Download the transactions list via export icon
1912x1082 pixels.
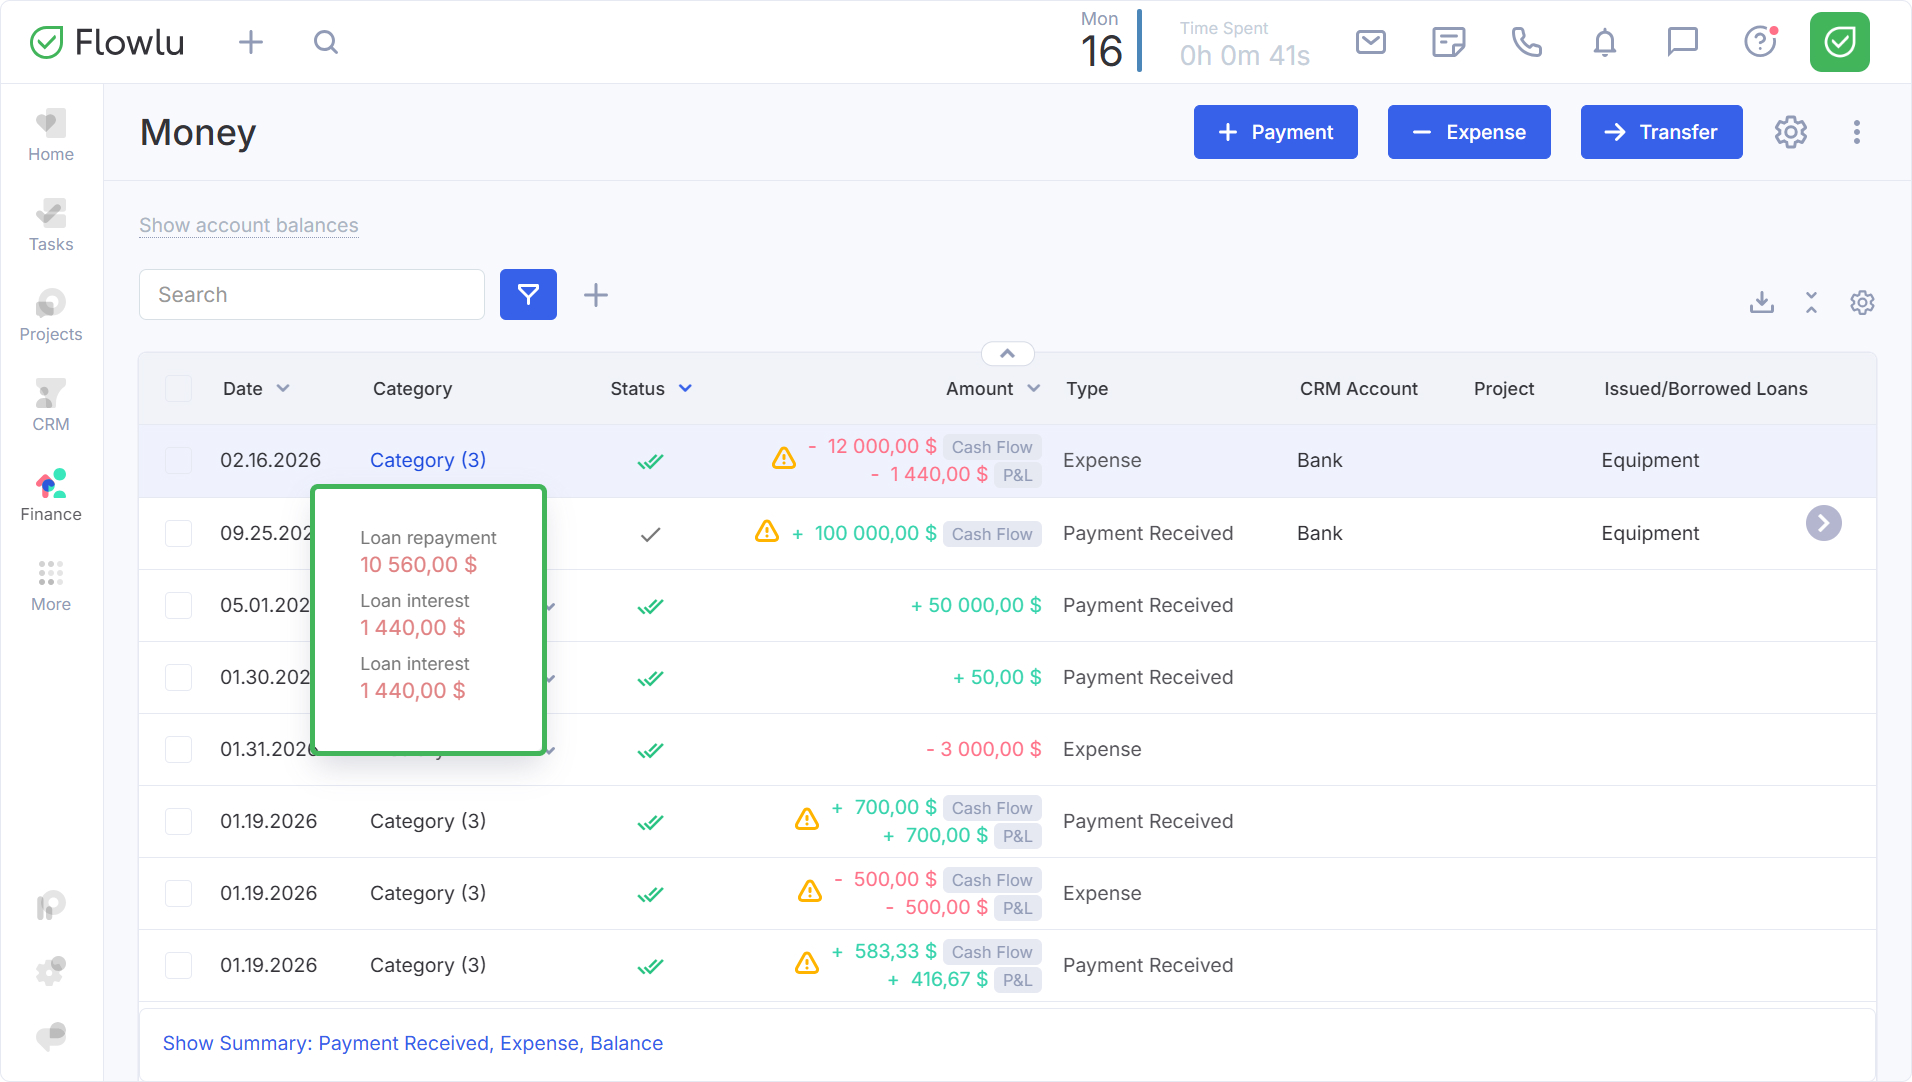(x=1761, y=302)
